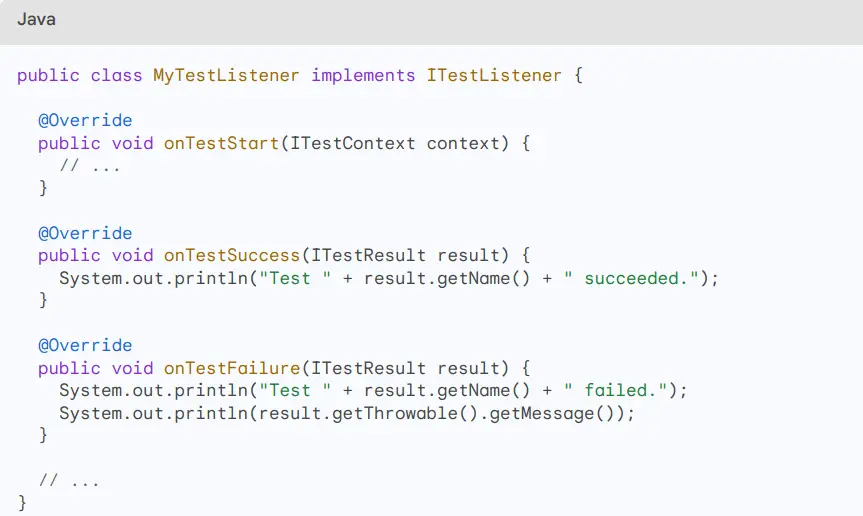Click the " succeeded." string literal

[x=634, y=278]
